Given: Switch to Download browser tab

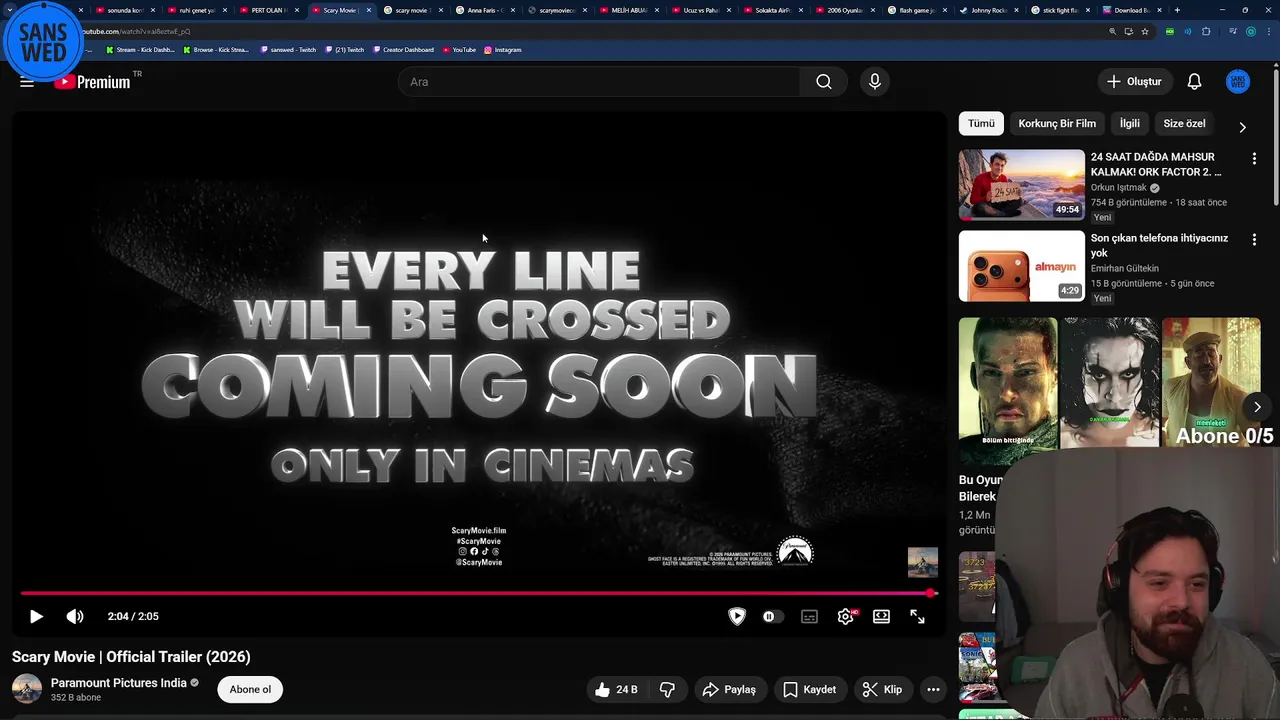Looking at the screenshot, I should 1133,10.
